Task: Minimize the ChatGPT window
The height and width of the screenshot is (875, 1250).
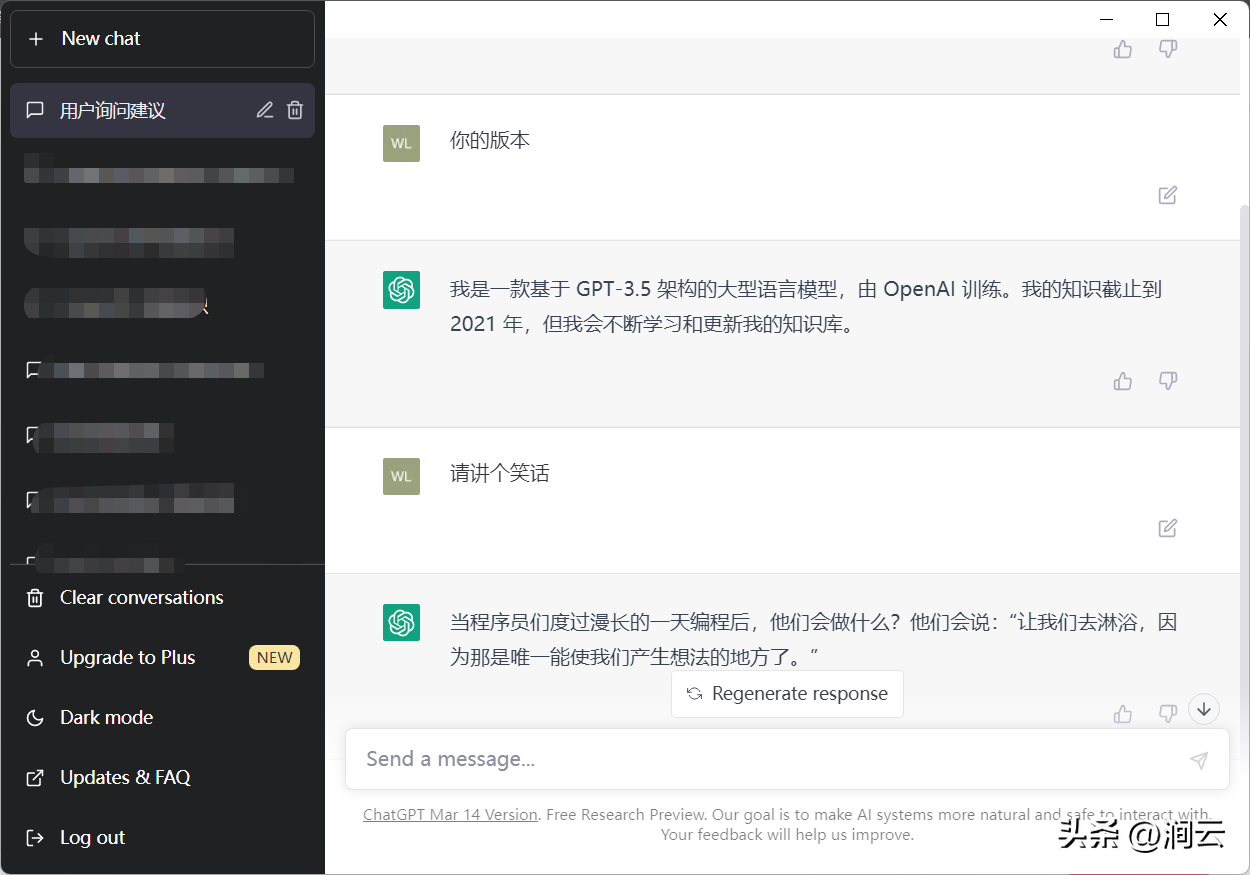Action: 1106,19
